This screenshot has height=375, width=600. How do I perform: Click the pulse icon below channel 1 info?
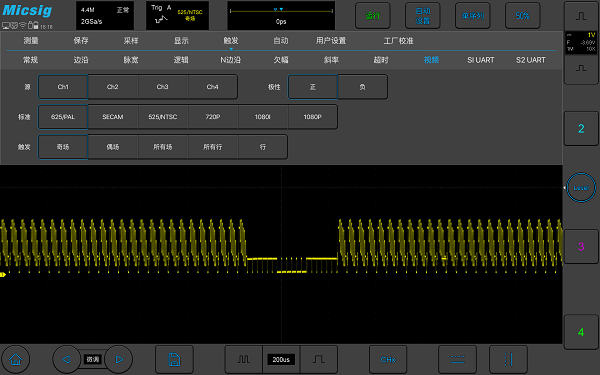pyautogui.click(x=581, y=69)
